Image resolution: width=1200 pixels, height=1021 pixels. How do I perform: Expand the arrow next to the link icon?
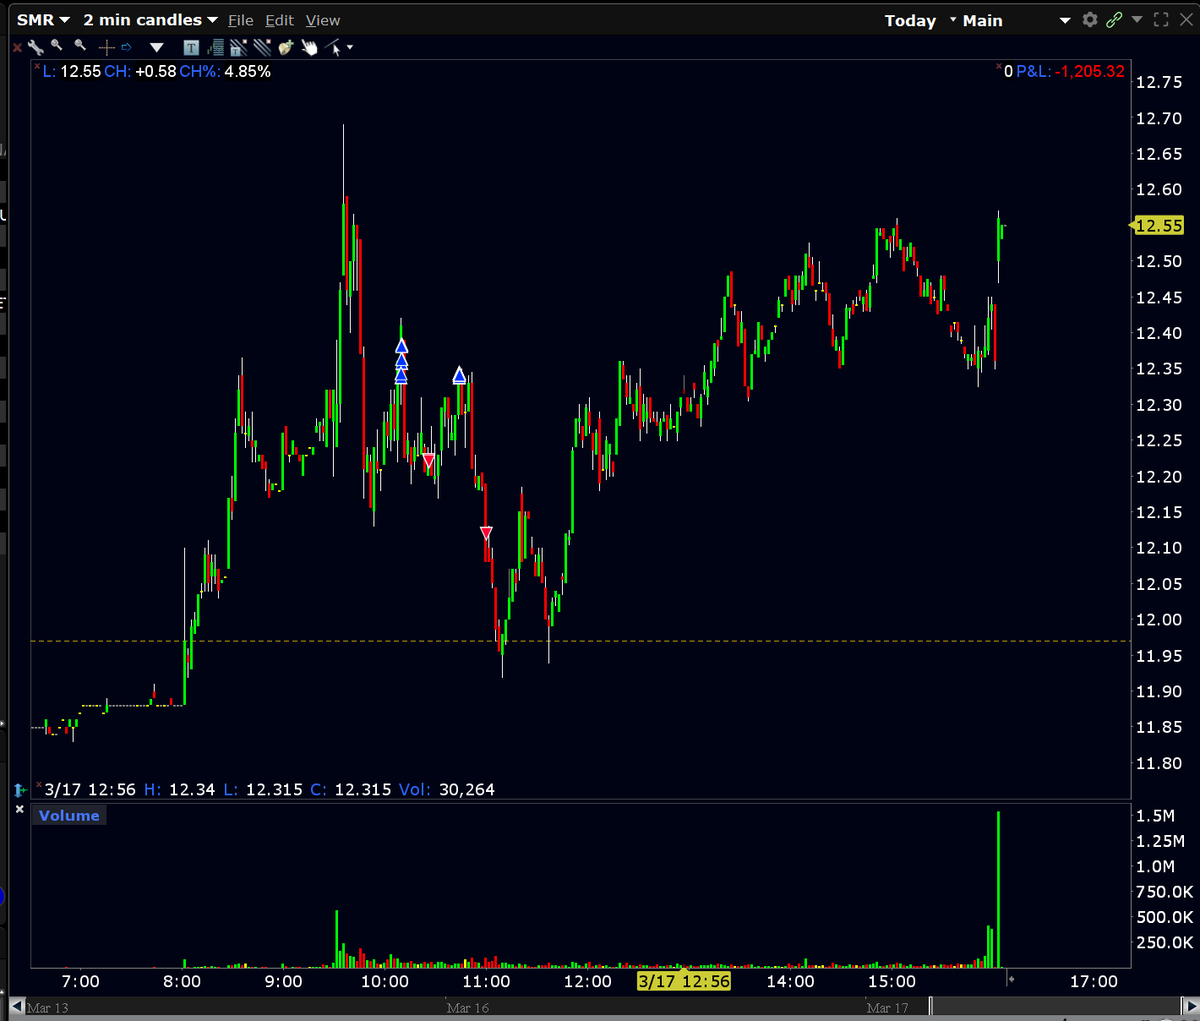tap(1137, 19)
